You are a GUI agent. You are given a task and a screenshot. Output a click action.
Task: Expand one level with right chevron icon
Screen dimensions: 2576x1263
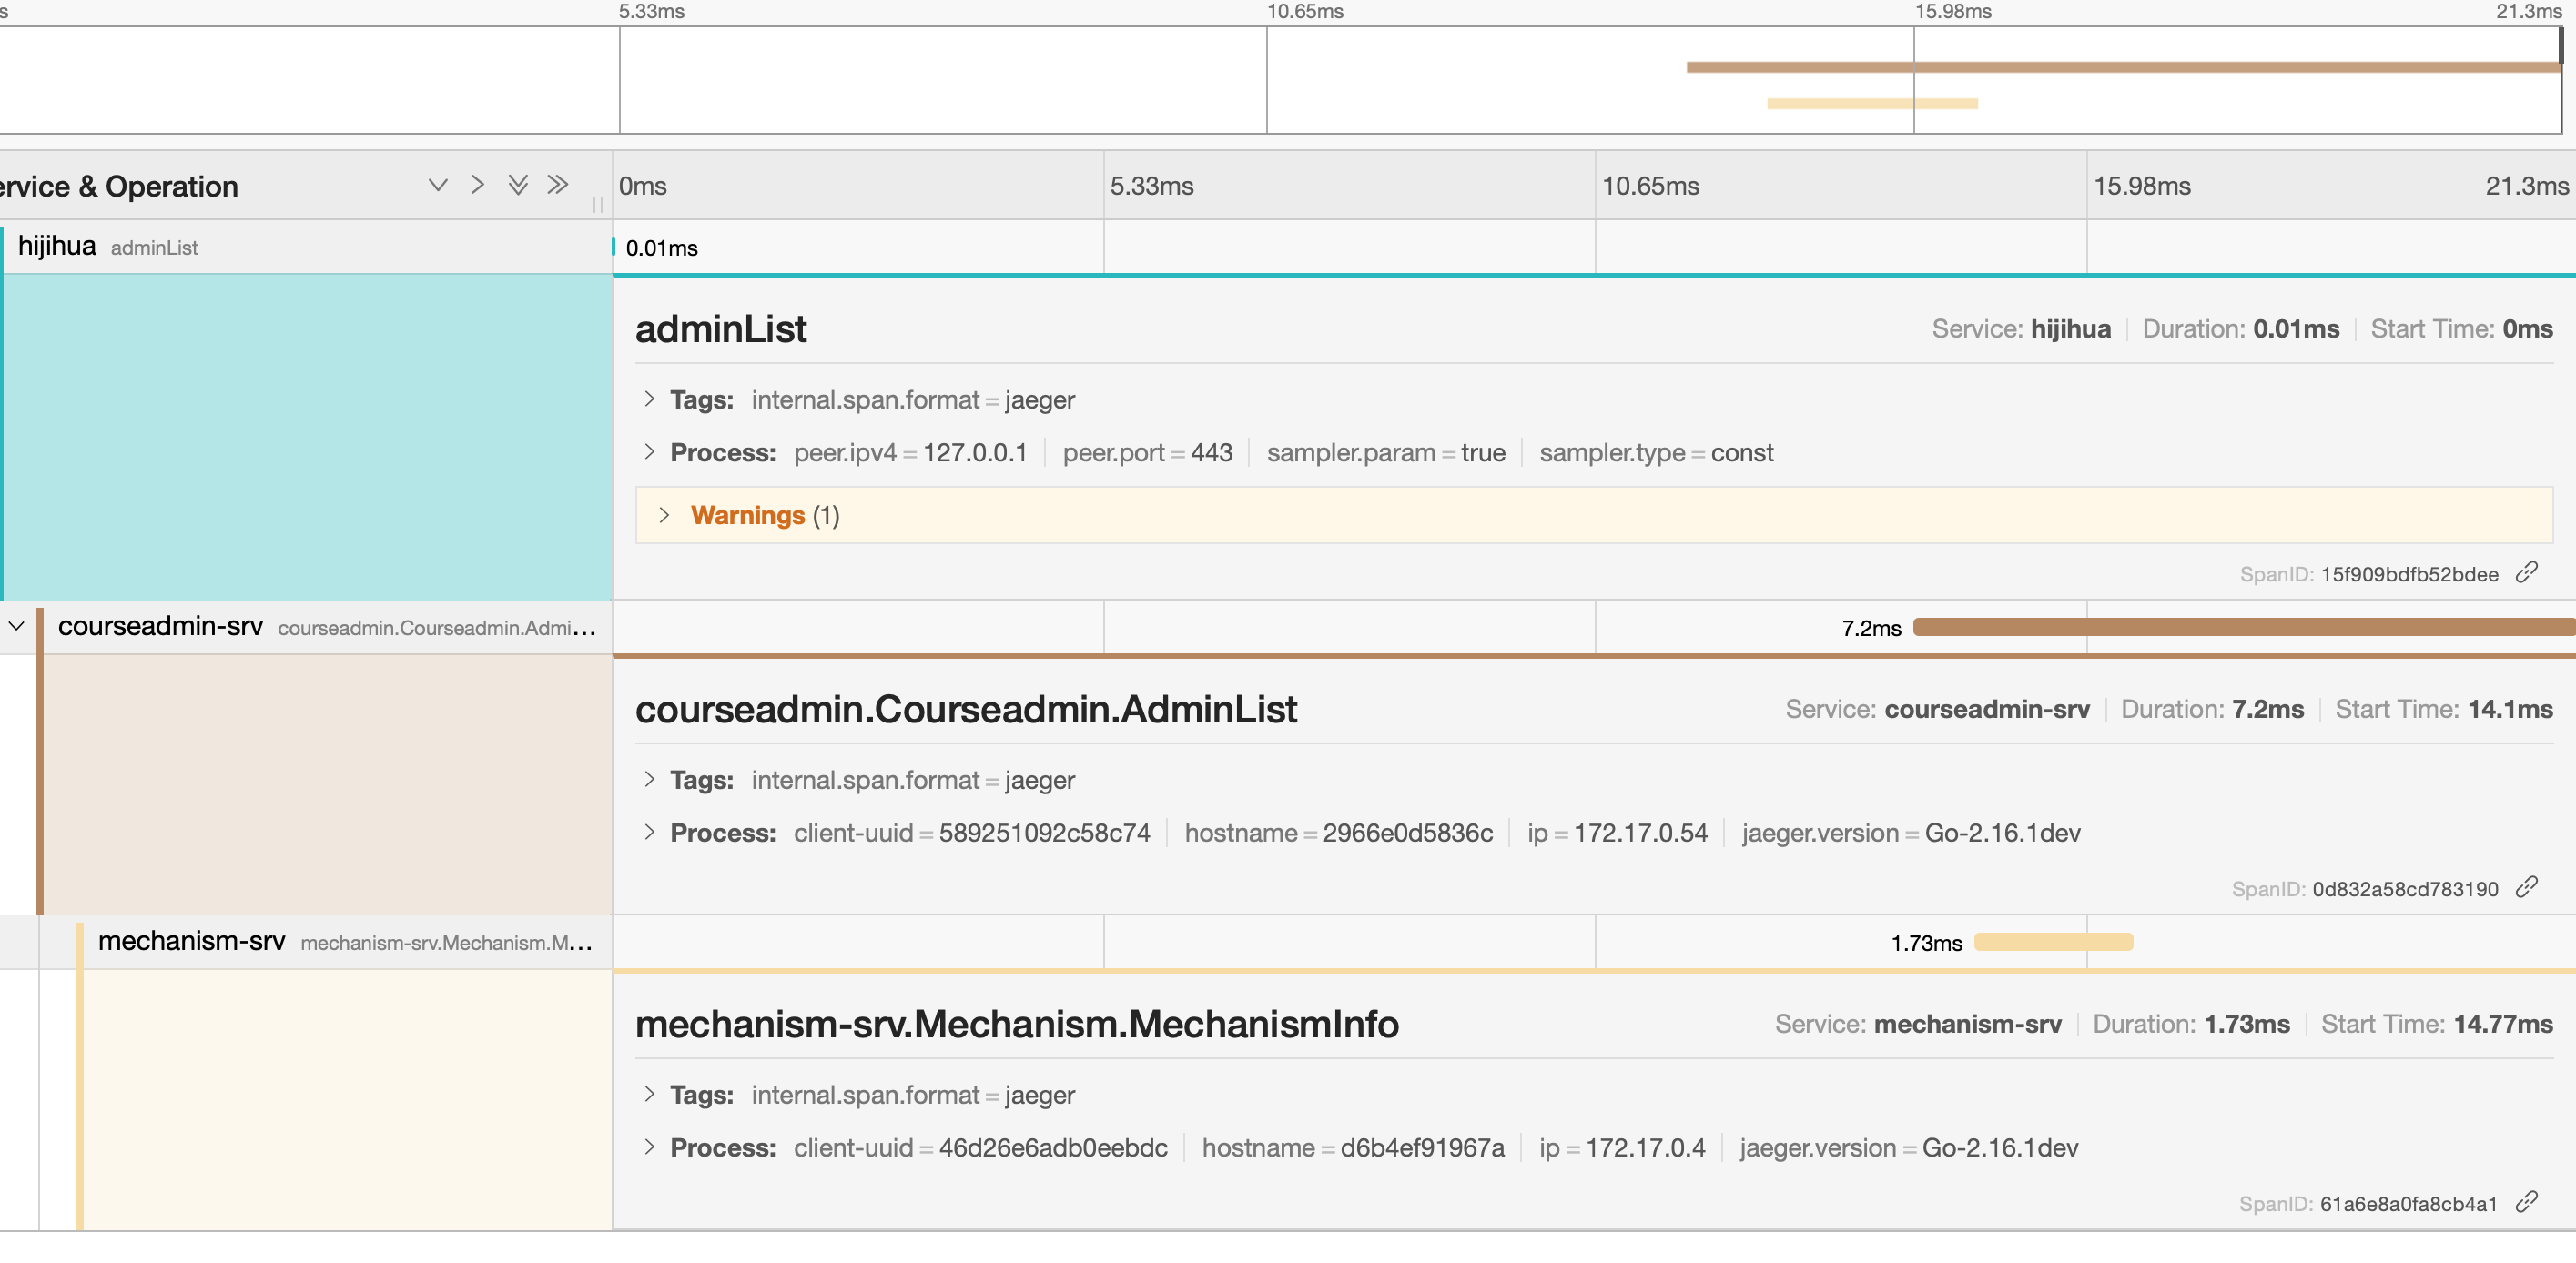tap(477, 185)
